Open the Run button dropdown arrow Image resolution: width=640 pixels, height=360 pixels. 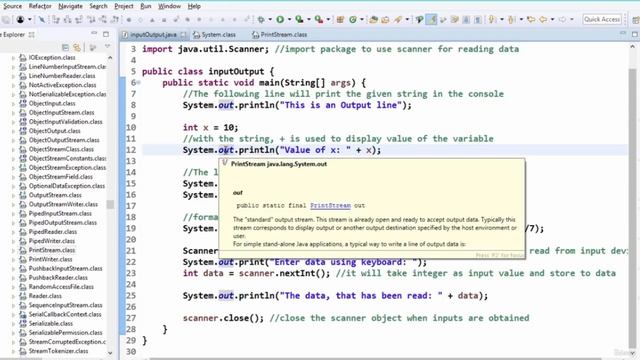(x=289, y=19)
